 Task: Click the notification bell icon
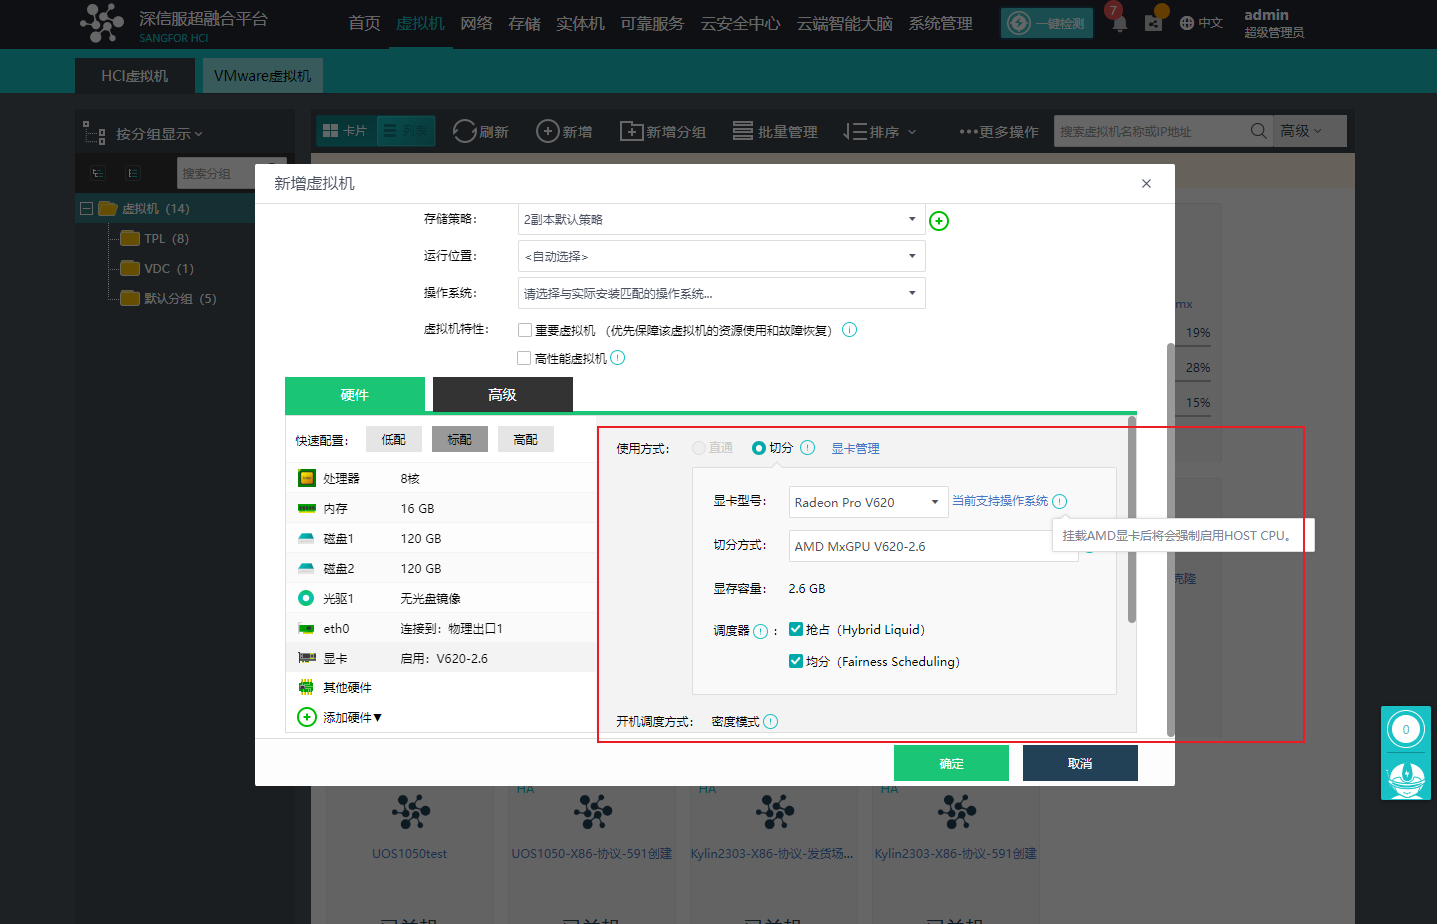tap(1119, 23)
